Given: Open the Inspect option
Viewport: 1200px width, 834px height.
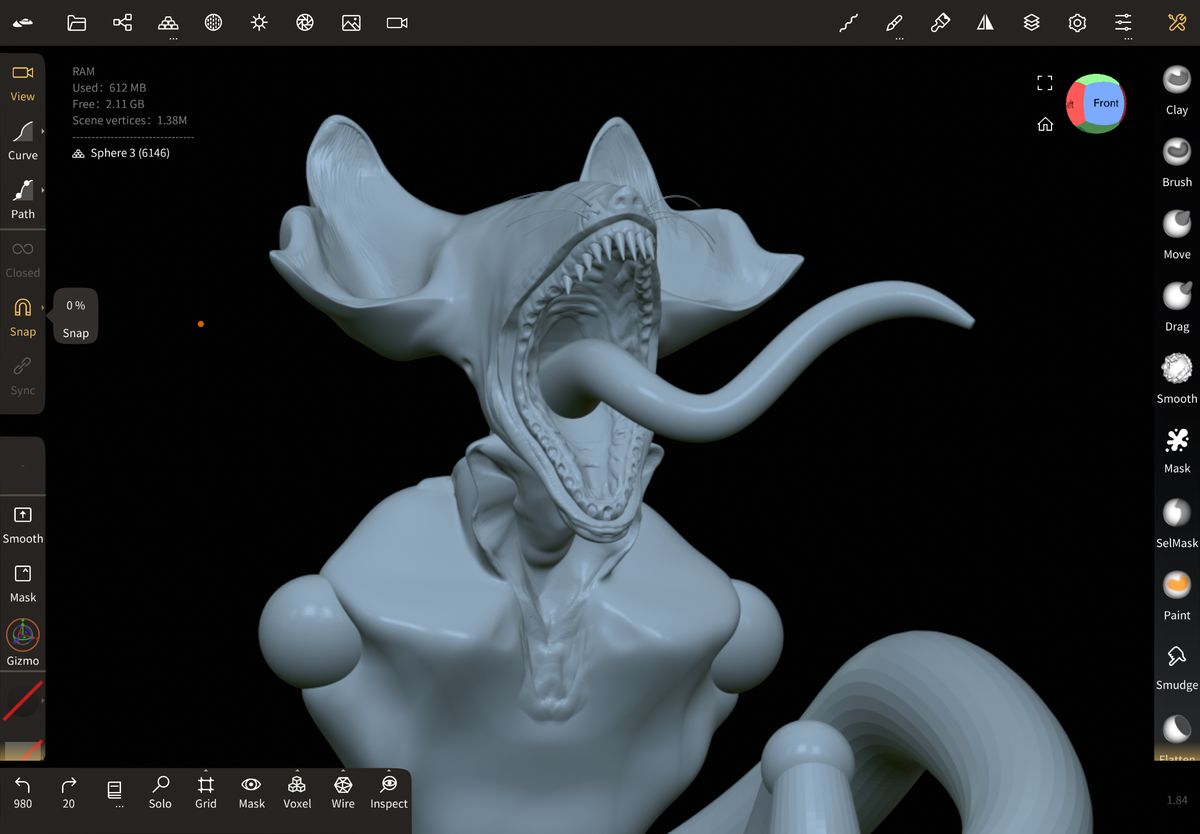Looking at the screenshot, I should pos(389,792).
